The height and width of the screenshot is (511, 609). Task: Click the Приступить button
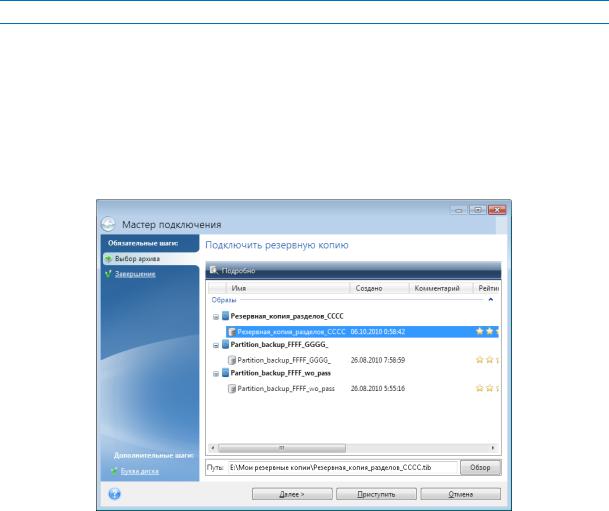376,494
